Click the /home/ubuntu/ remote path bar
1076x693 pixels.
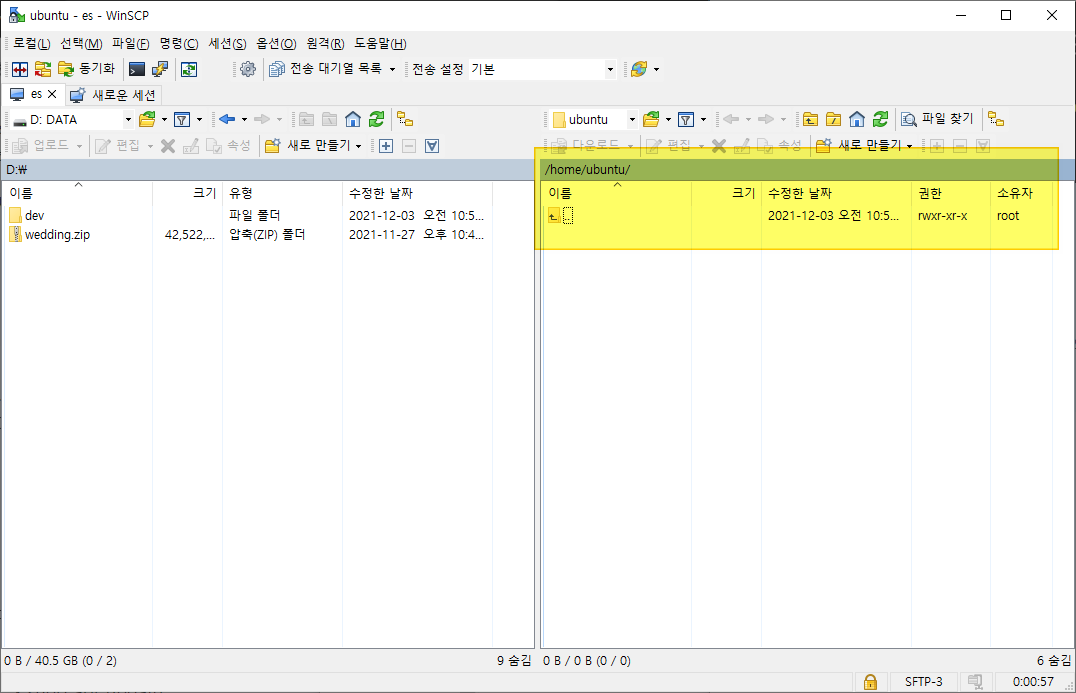tap(806, 169)
